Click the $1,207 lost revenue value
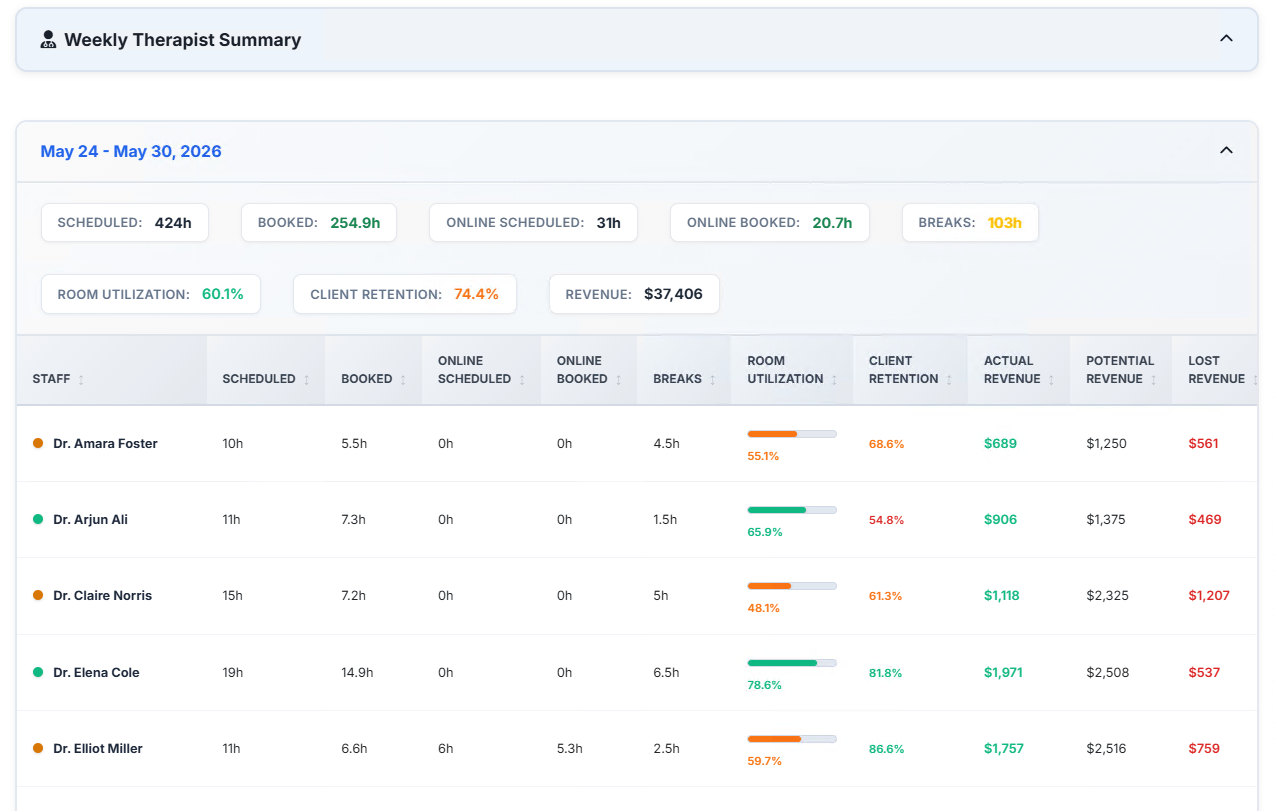 tap(1209, 595)
